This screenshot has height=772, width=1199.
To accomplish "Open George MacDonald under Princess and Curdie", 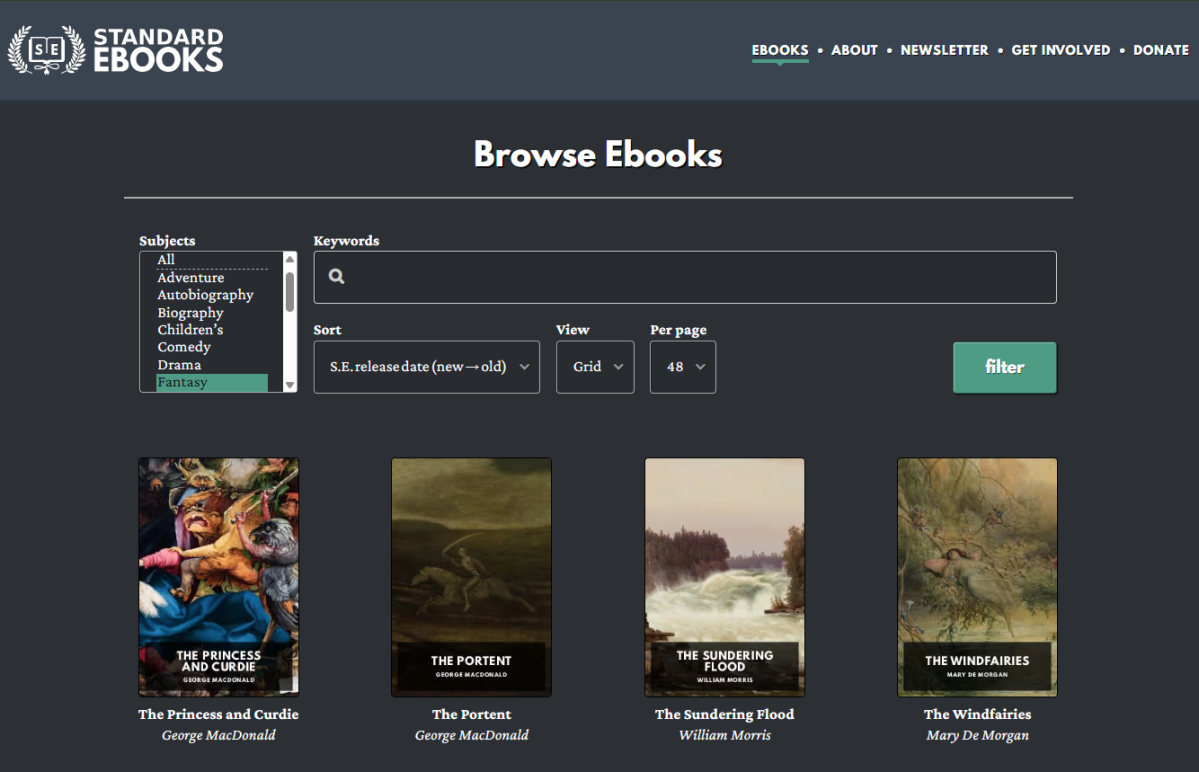I will pos(219,735).
